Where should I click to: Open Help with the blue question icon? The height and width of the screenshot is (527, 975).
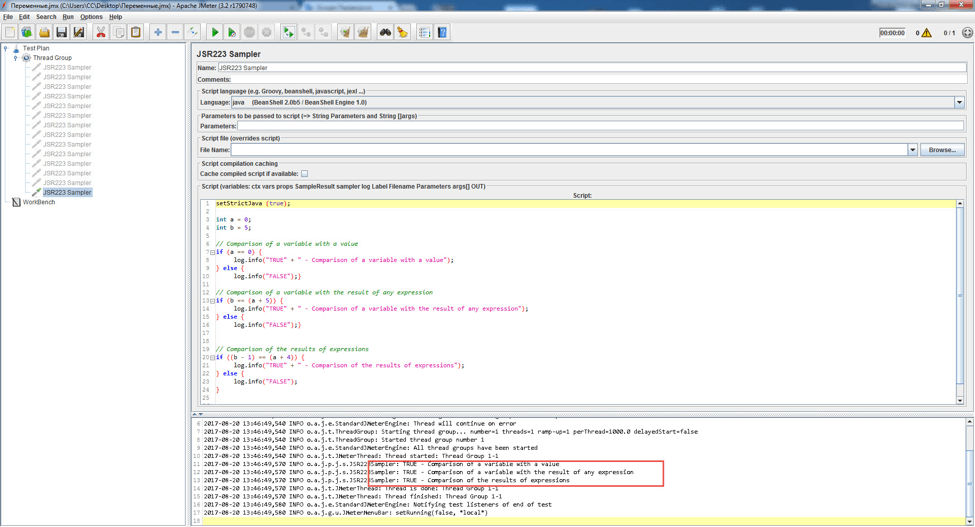[x=442, y=32]
